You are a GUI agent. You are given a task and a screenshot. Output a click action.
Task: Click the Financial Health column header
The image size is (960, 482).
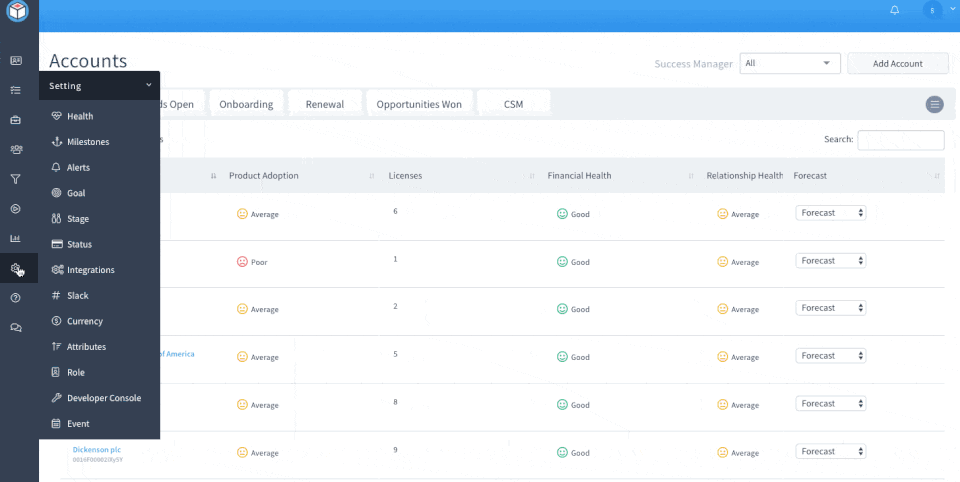[579, 176]
